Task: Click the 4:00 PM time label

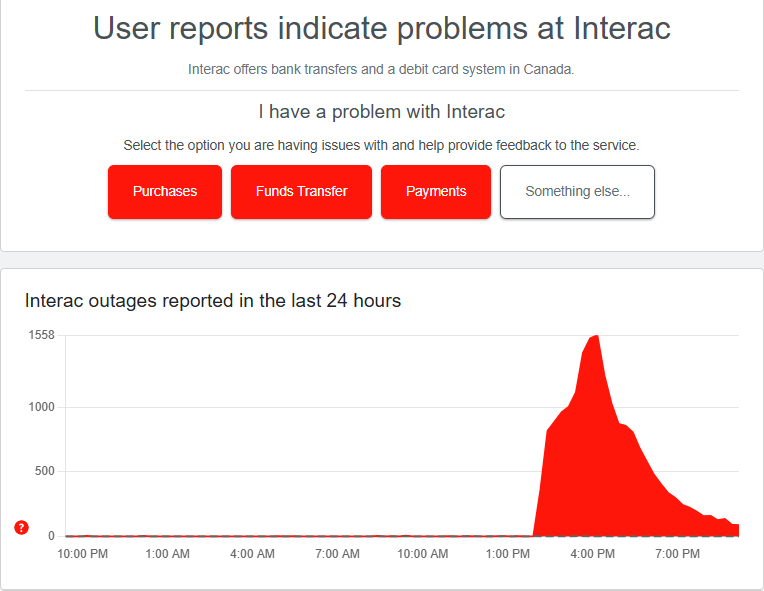Action: pyautogui.click(x=592, y=554)
